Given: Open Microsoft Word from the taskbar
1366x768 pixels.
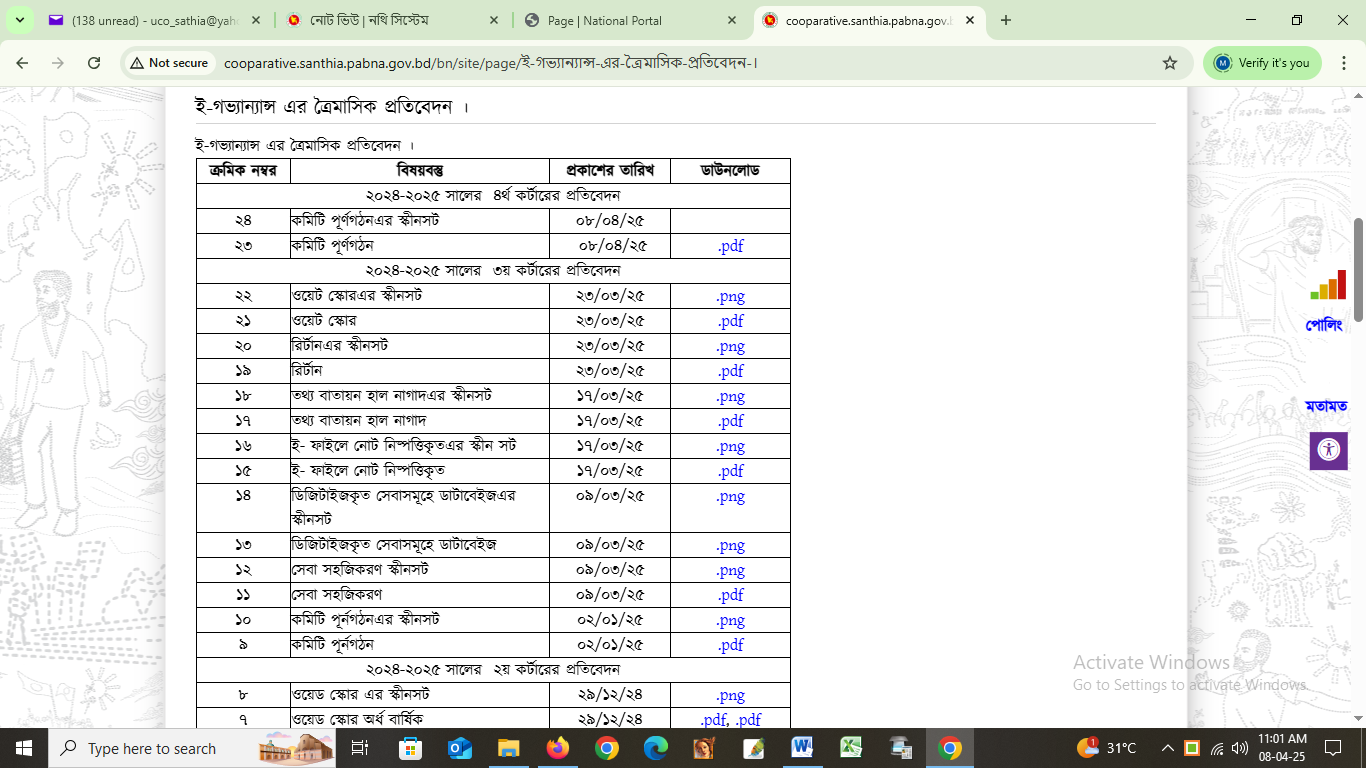Looking at the screenshot, I should 802,748.
